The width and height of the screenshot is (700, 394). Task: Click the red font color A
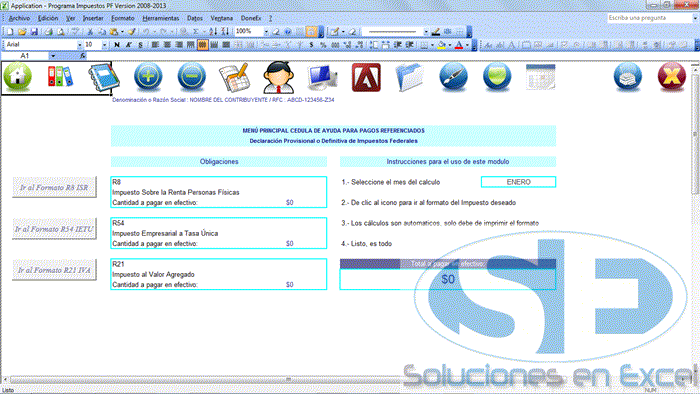pos(459,45)
